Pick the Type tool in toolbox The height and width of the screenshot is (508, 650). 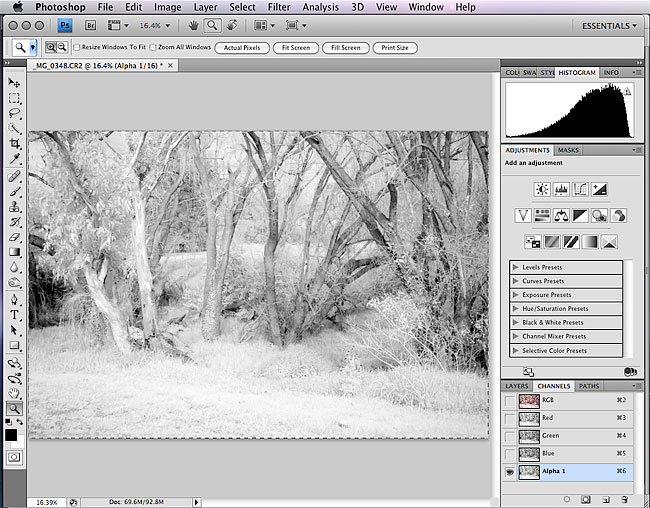point(14,314)
